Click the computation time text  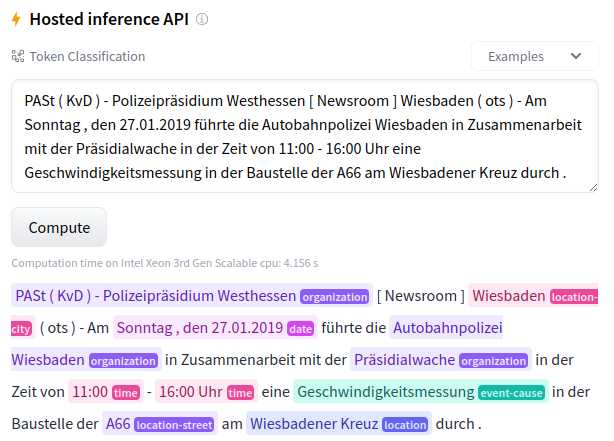coord(164,263)
